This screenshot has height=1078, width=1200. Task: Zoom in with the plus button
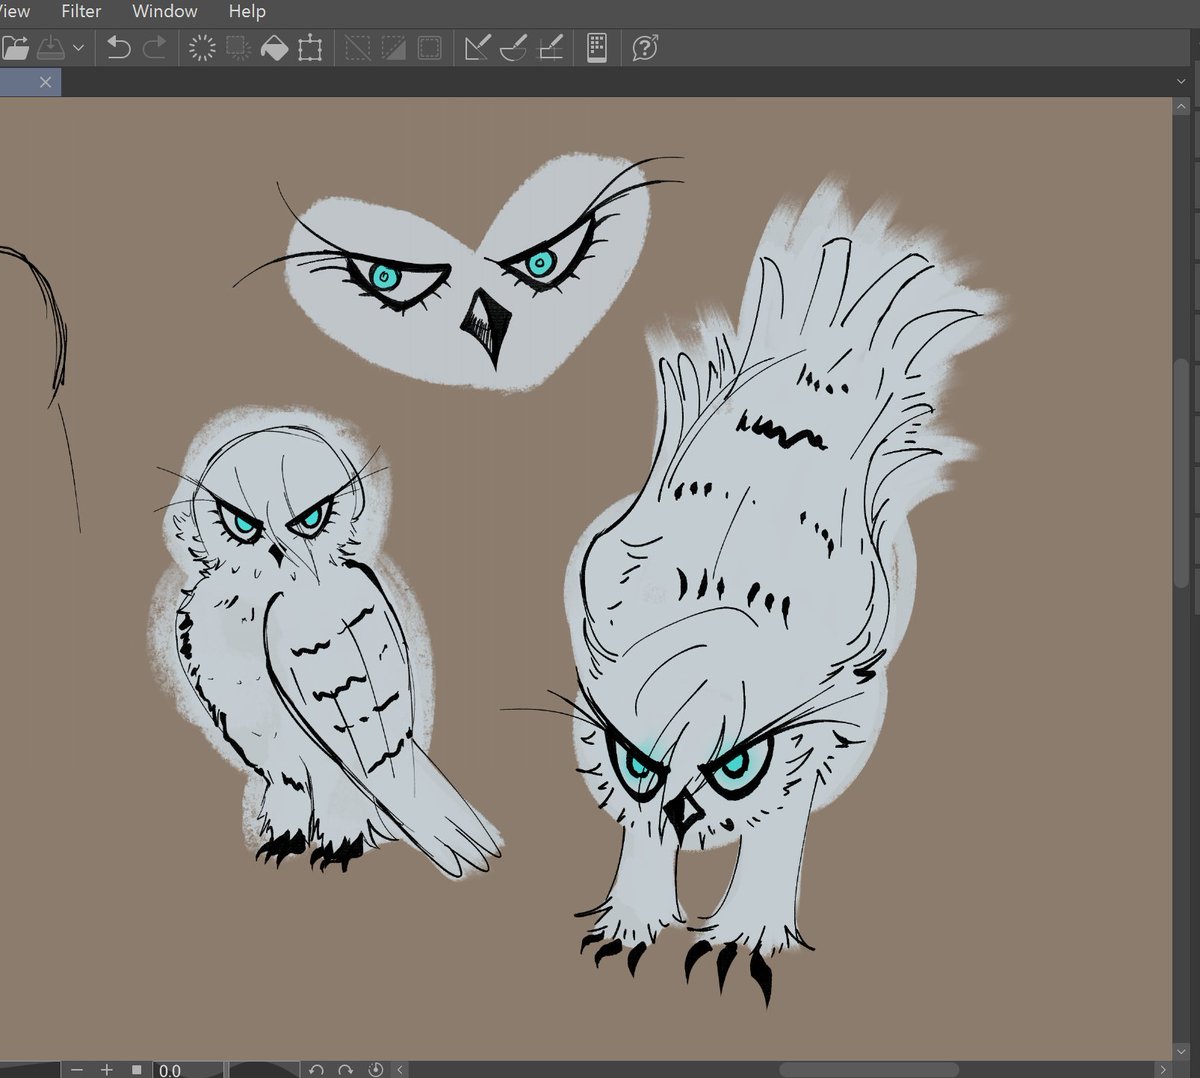point(106,1070)
